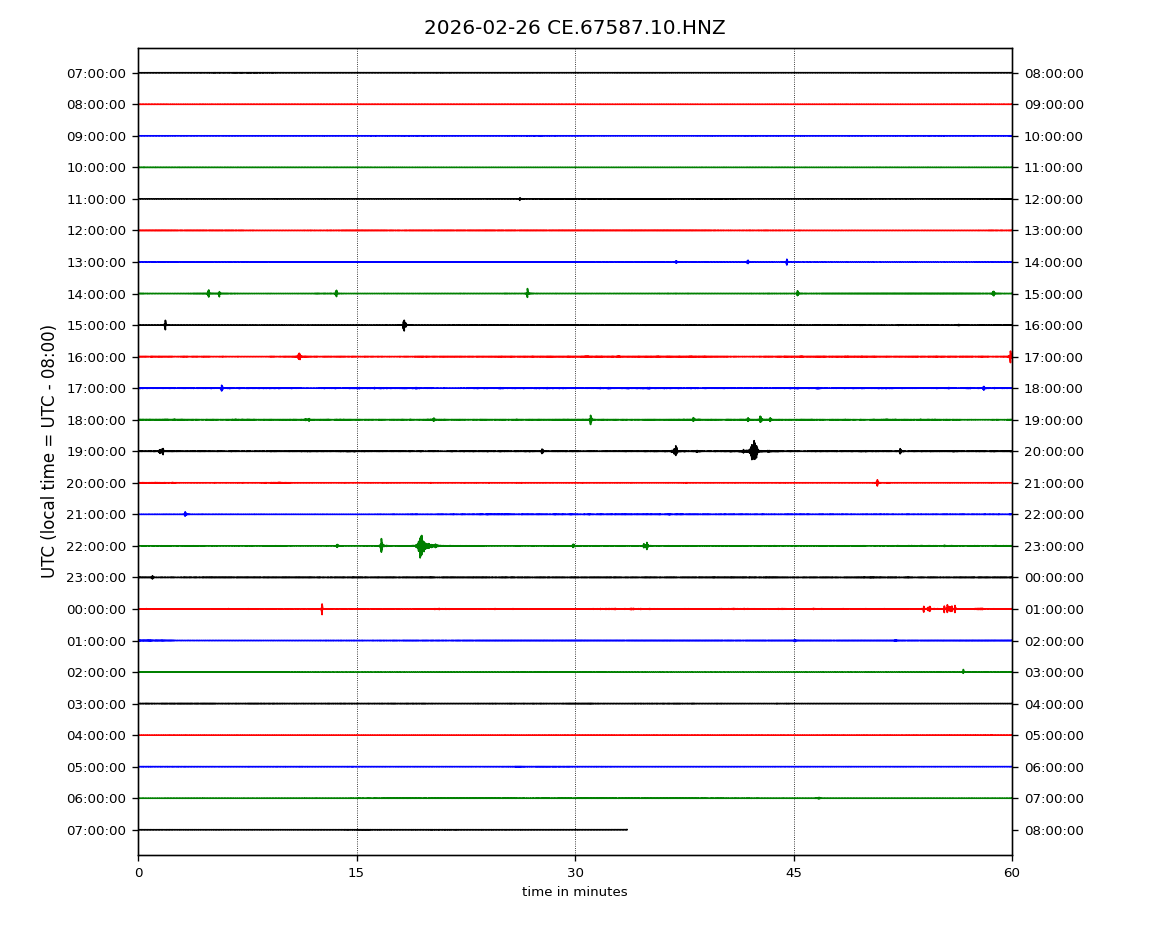This screenshot has width=1150, height=950.
Task: Click the green spike near minute 27 on 14:00:00 trace
Action: tap(527, 293)
